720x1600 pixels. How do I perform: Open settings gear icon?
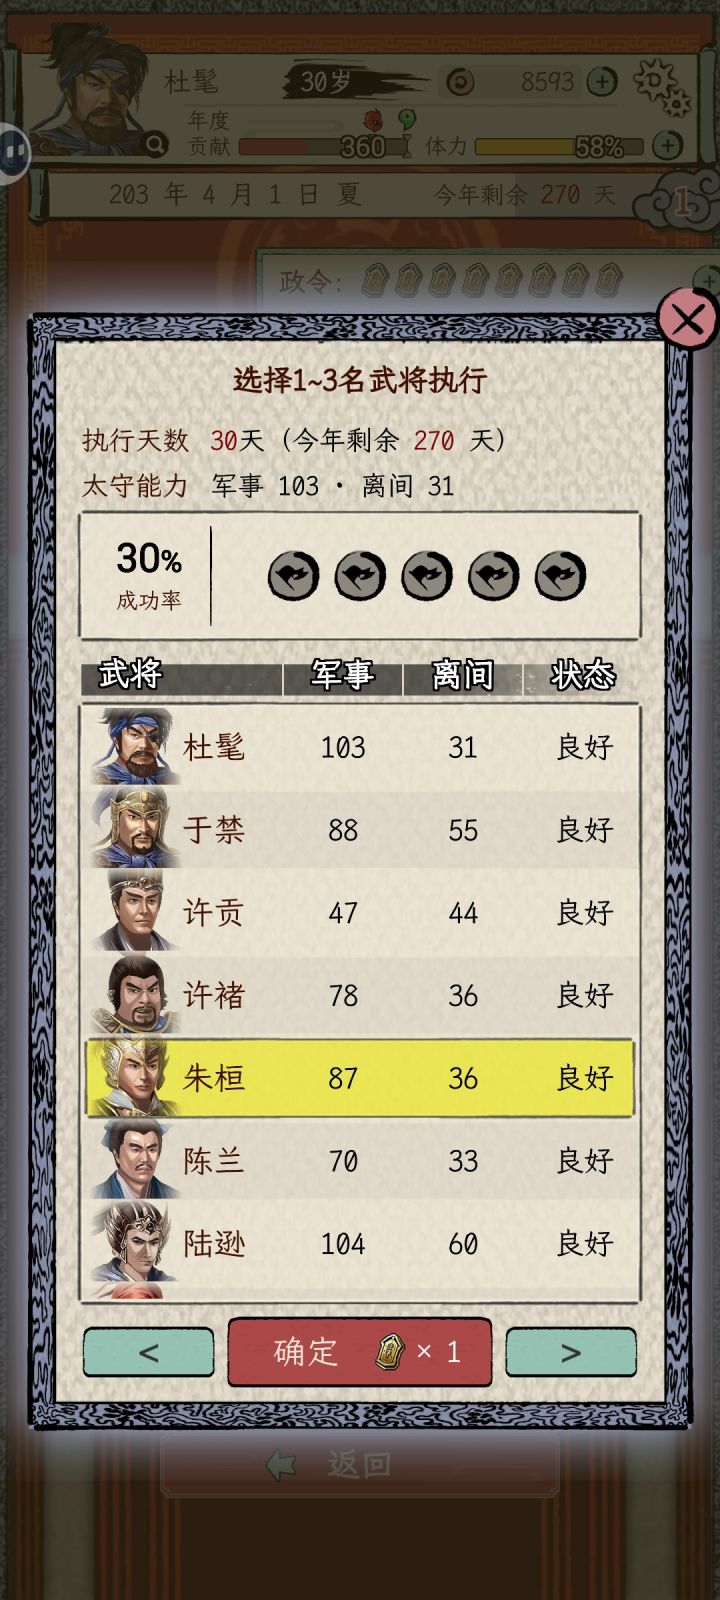662,85
